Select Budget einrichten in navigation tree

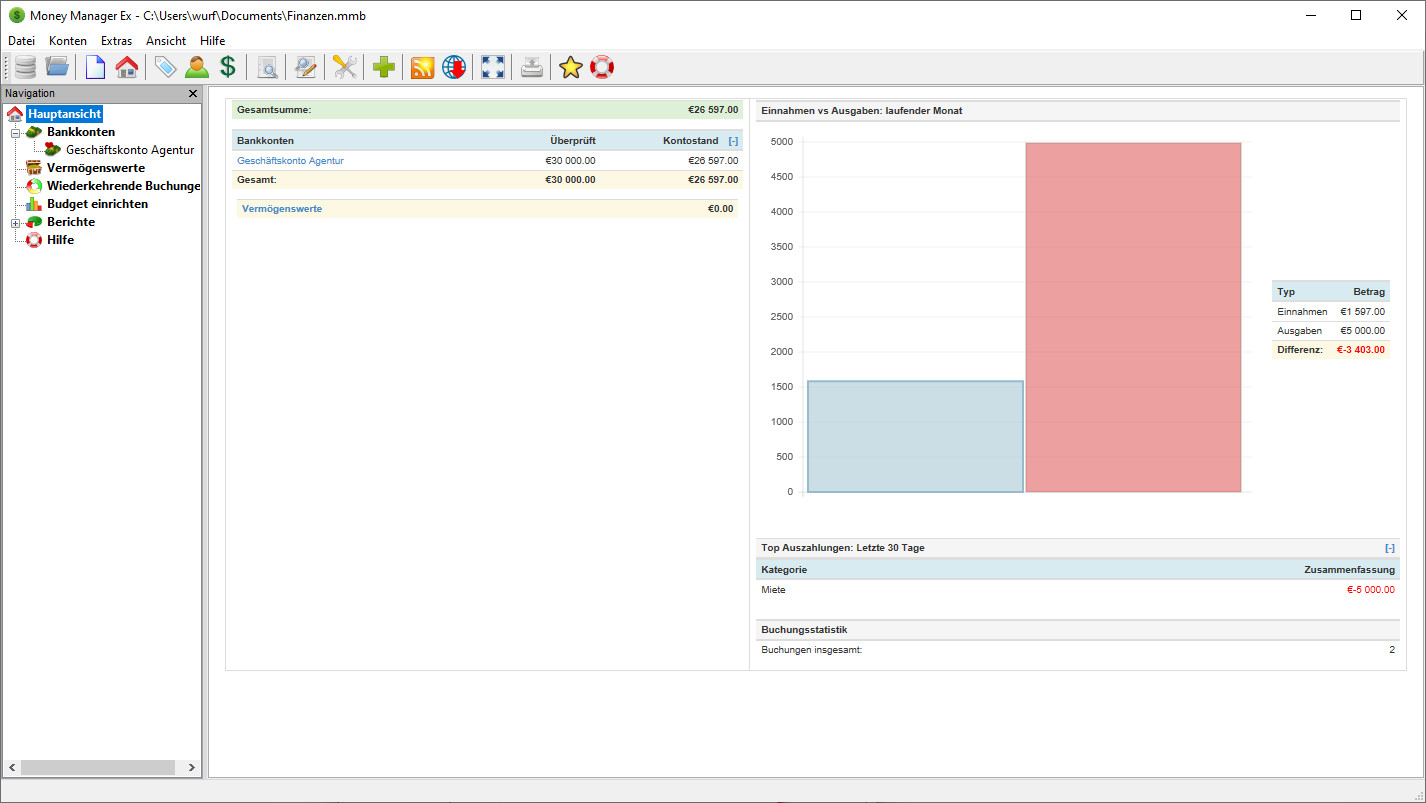click(x=97, y=204)
